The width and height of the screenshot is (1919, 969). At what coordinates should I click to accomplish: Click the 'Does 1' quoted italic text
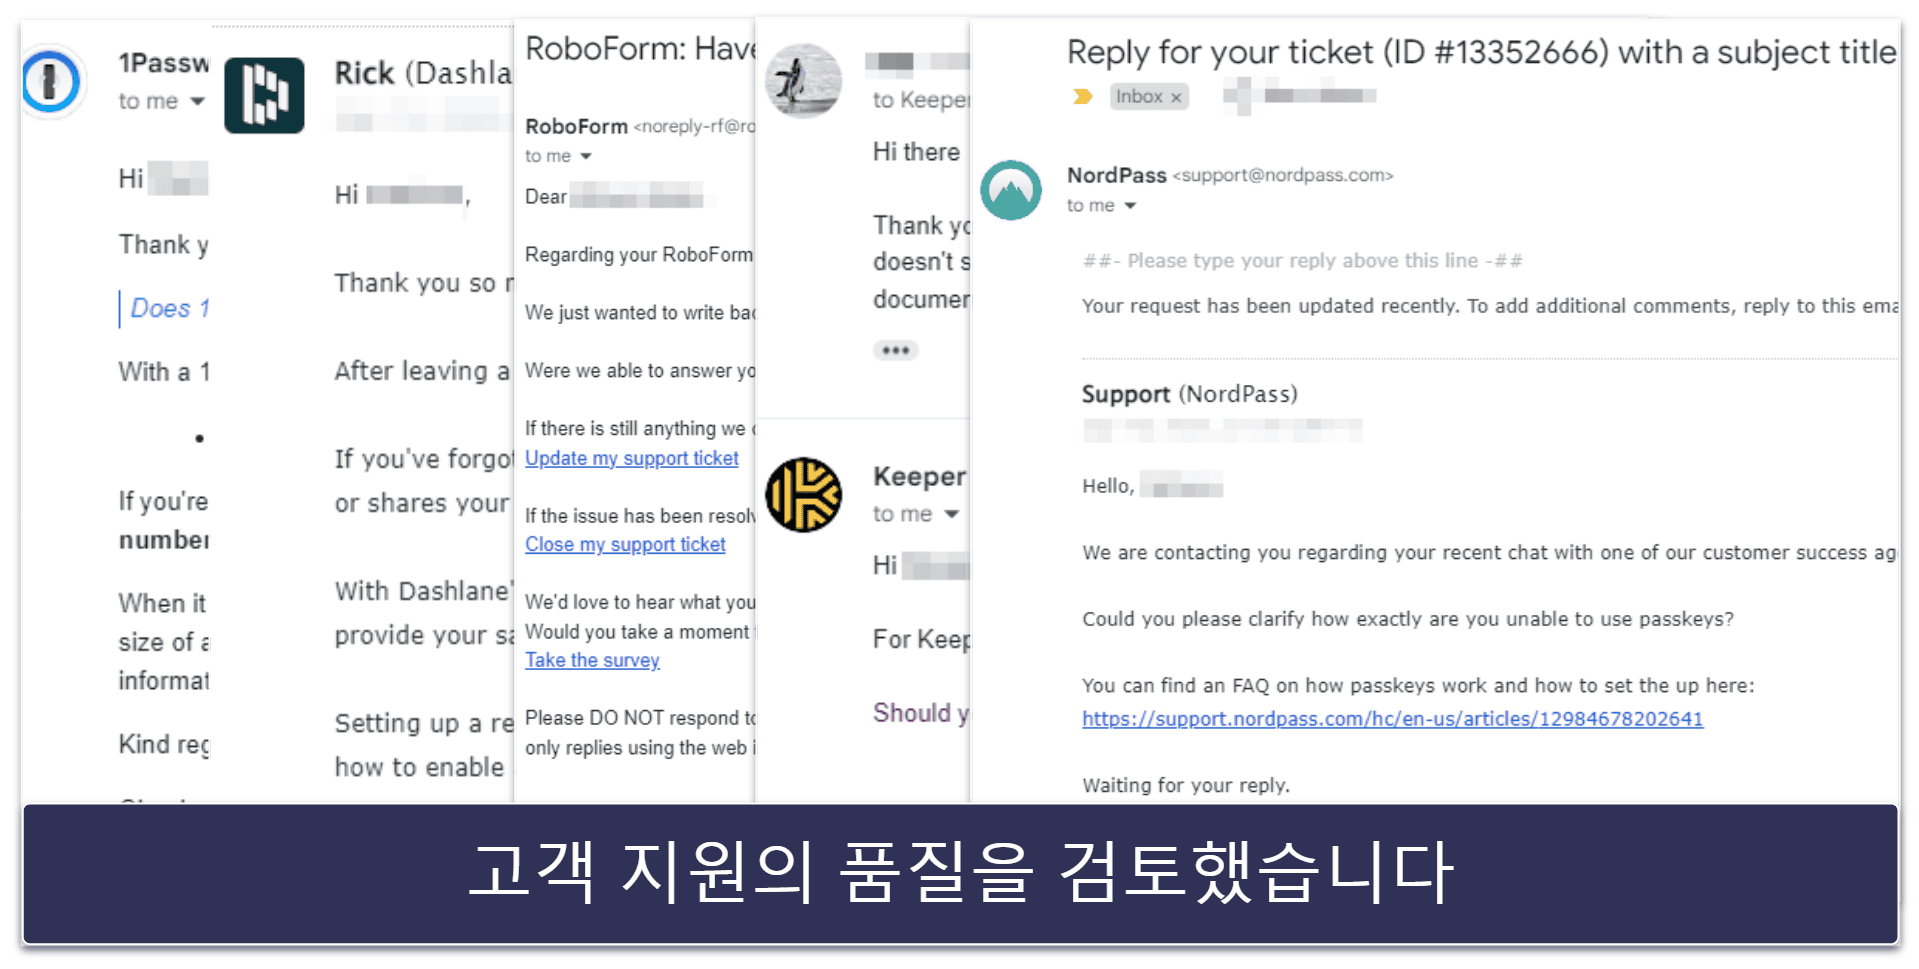(x=169, y=308)
